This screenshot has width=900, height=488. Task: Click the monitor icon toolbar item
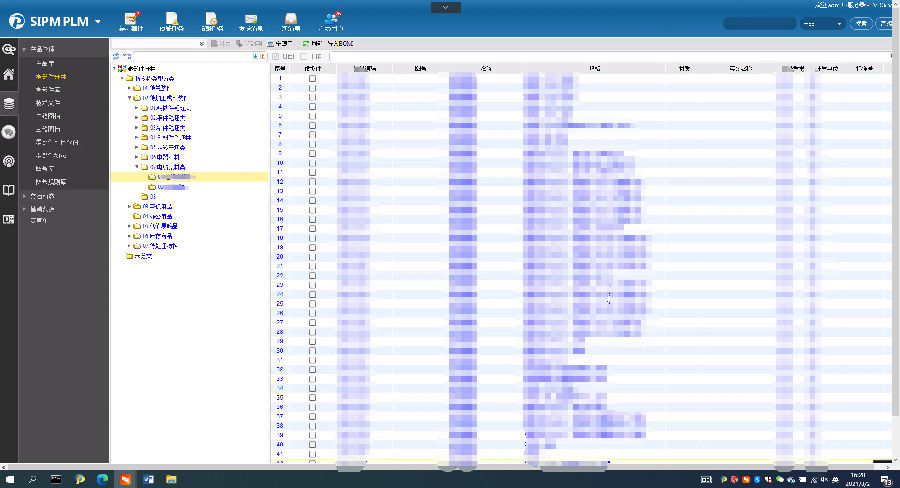270,44
